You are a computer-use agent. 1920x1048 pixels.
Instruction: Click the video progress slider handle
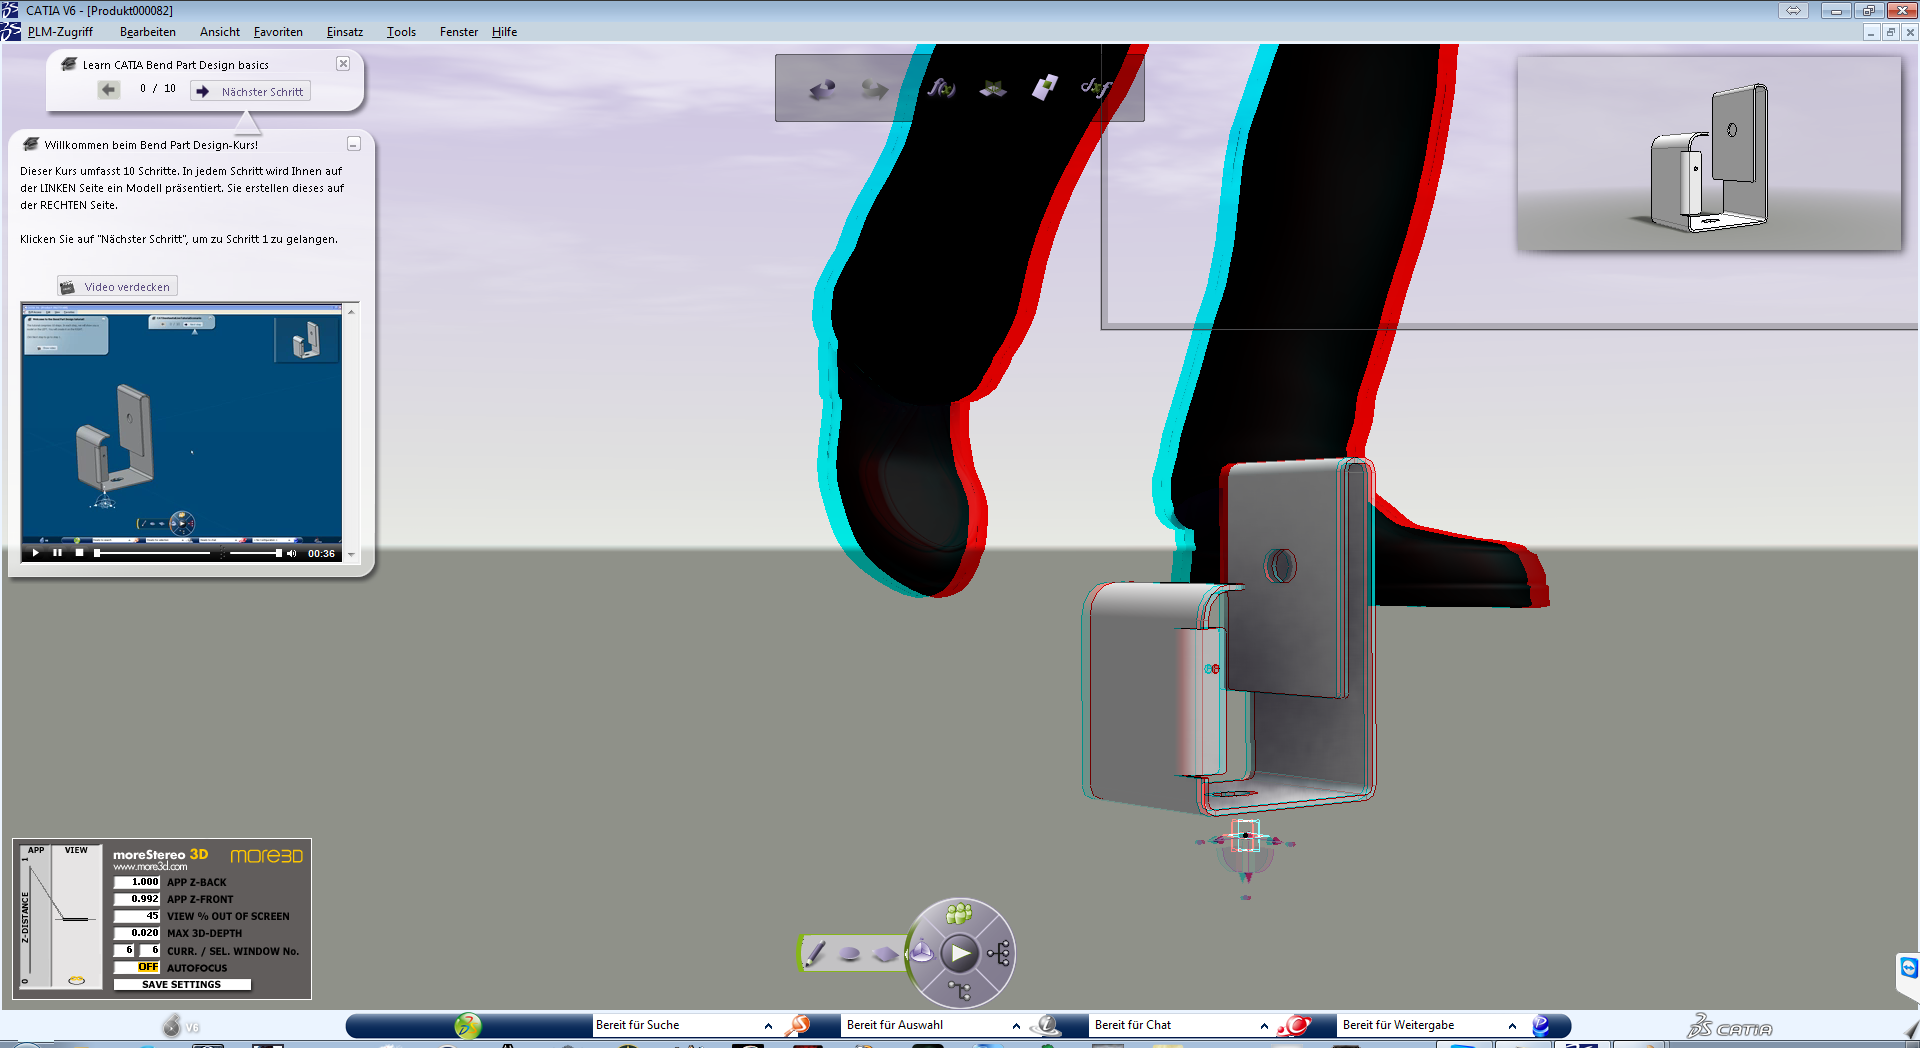pyautogui.click(x=97, y=553)
